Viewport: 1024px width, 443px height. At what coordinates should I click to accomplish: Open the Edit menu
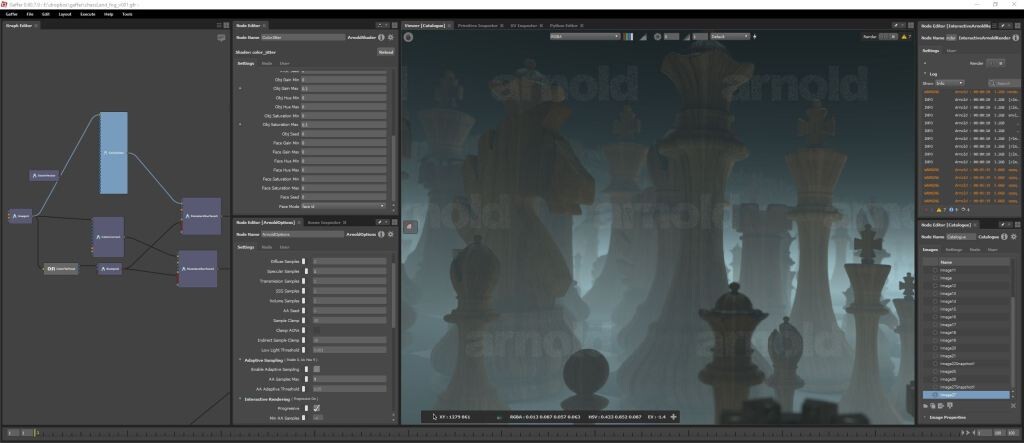tap(46, 14)
